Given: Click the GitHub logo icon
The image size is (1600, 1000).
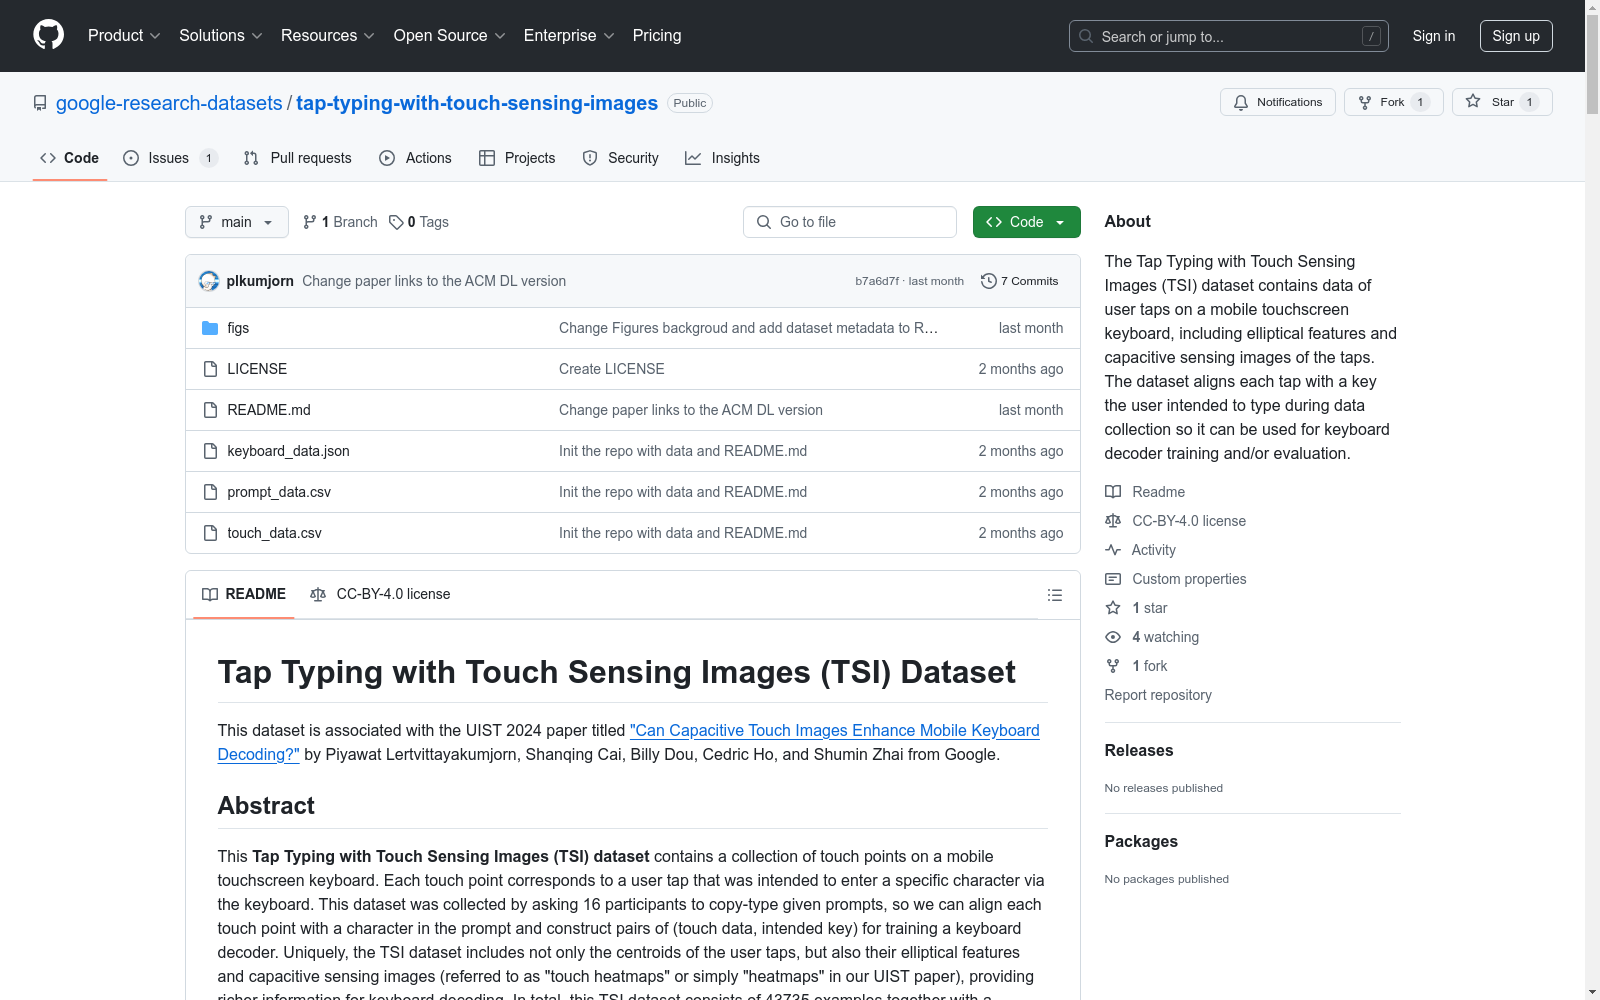Looking at the screenshot, I should pos(48,35).
